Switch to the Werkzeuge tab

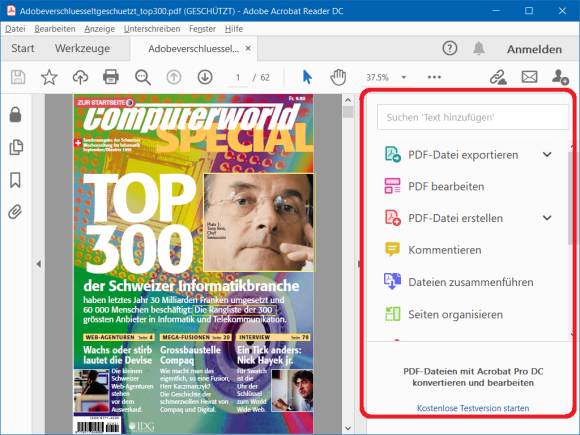[82, 48]
